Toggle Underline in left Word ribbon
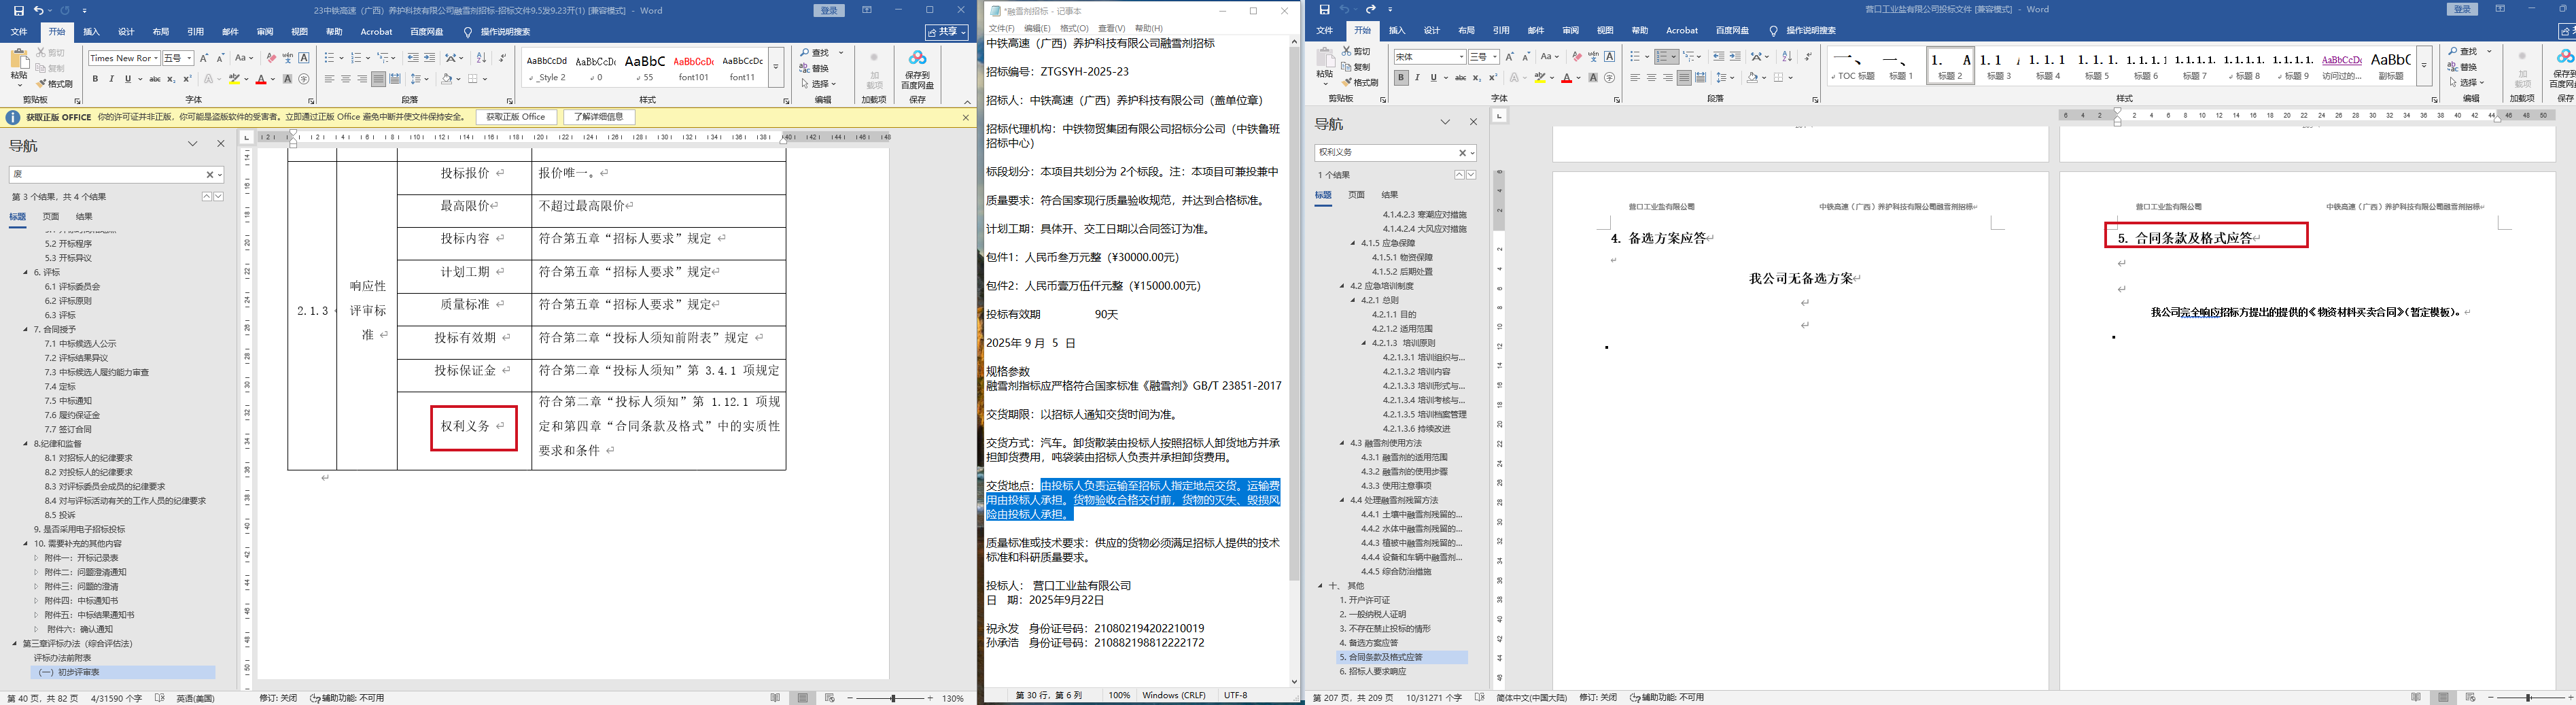This screenshot has width=2576, height=705. 127,79
